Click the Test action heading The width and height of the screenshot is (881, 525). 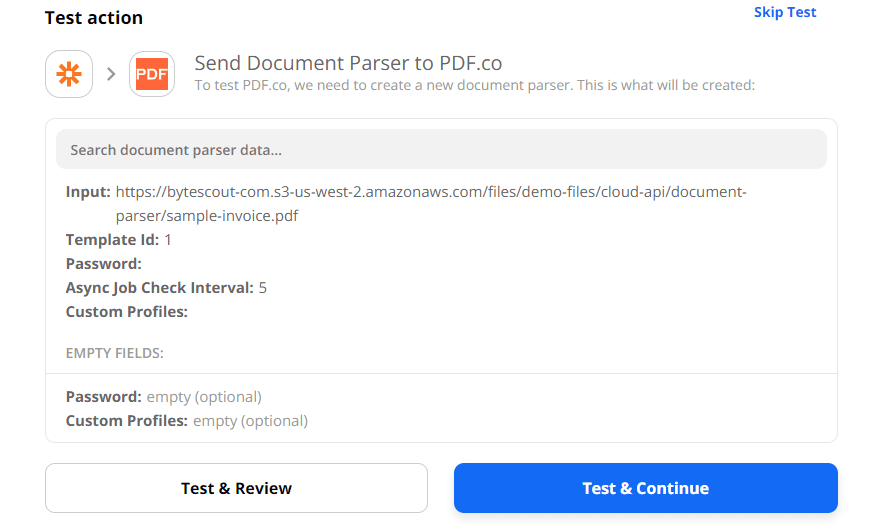tap(94, 18)
